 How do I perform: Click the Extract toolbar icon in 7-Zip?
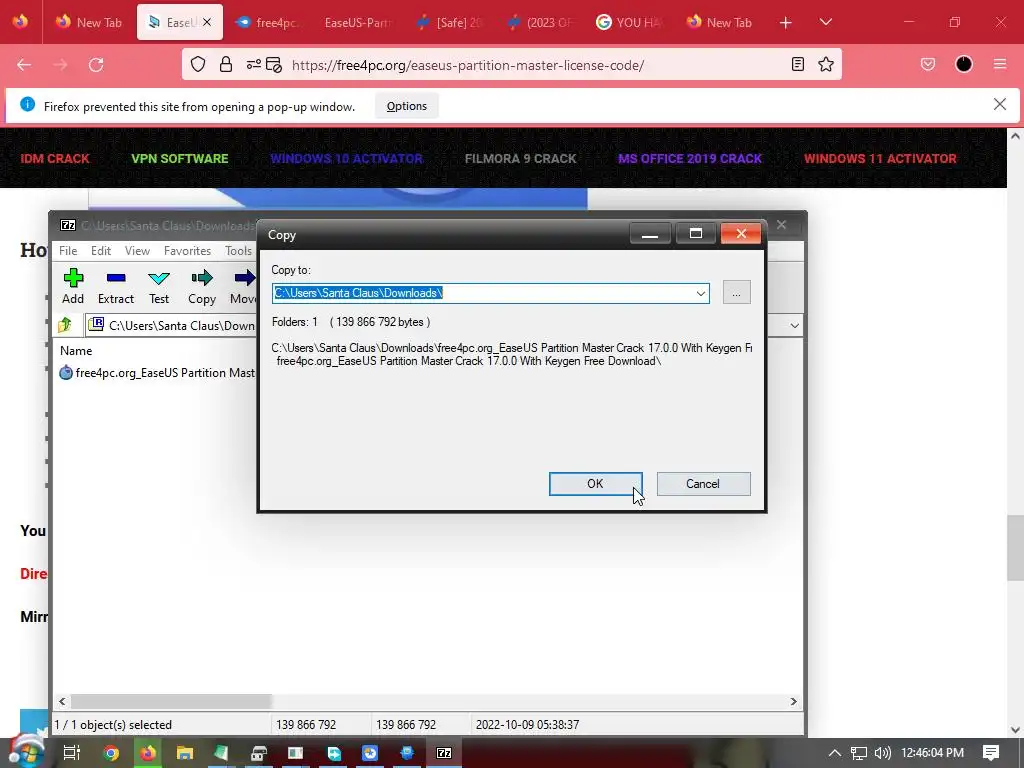point(116,286)
